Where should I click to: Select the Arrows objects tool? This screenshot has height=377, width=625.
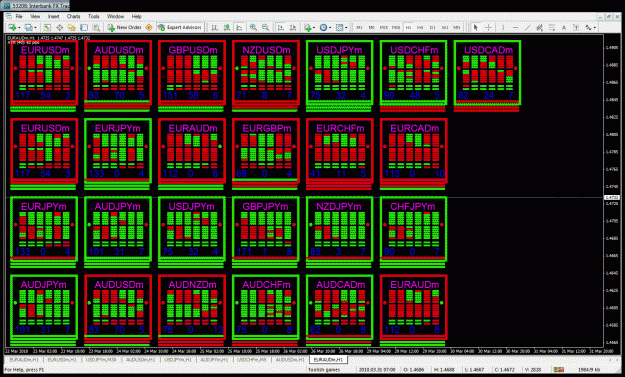588,27
